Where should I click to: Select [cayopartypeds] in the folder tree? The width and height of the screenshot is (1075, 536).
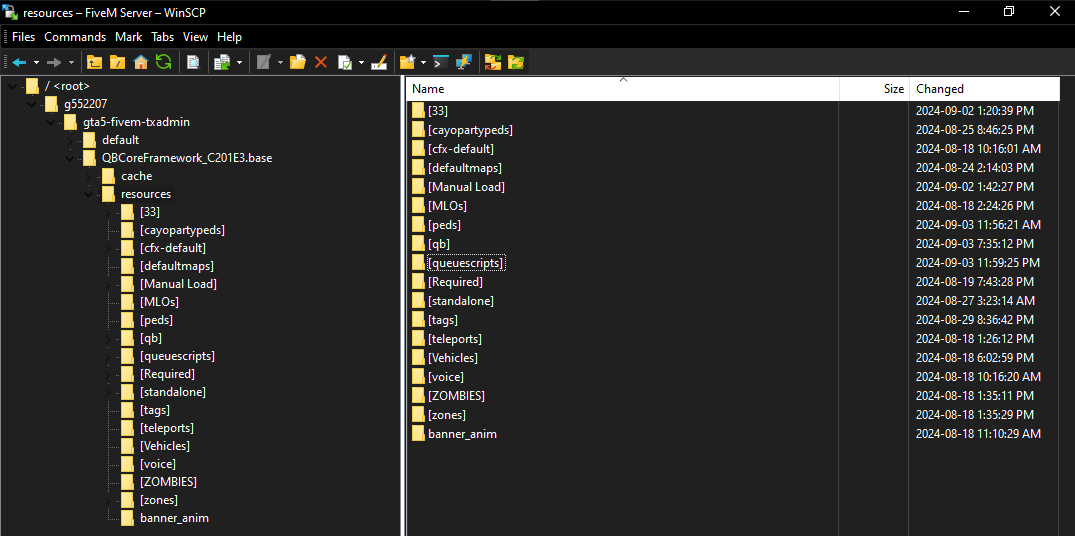coord(182,230)
